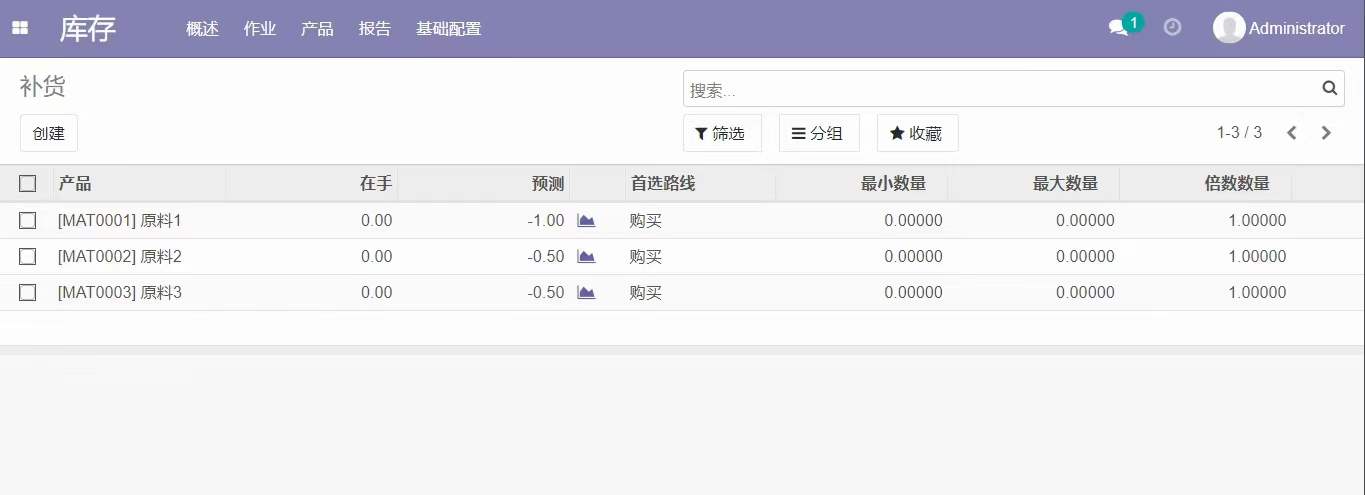This screenshot has height=495, width=1365.
Task: Go to previous page arrow
Action: point(1291,133)
